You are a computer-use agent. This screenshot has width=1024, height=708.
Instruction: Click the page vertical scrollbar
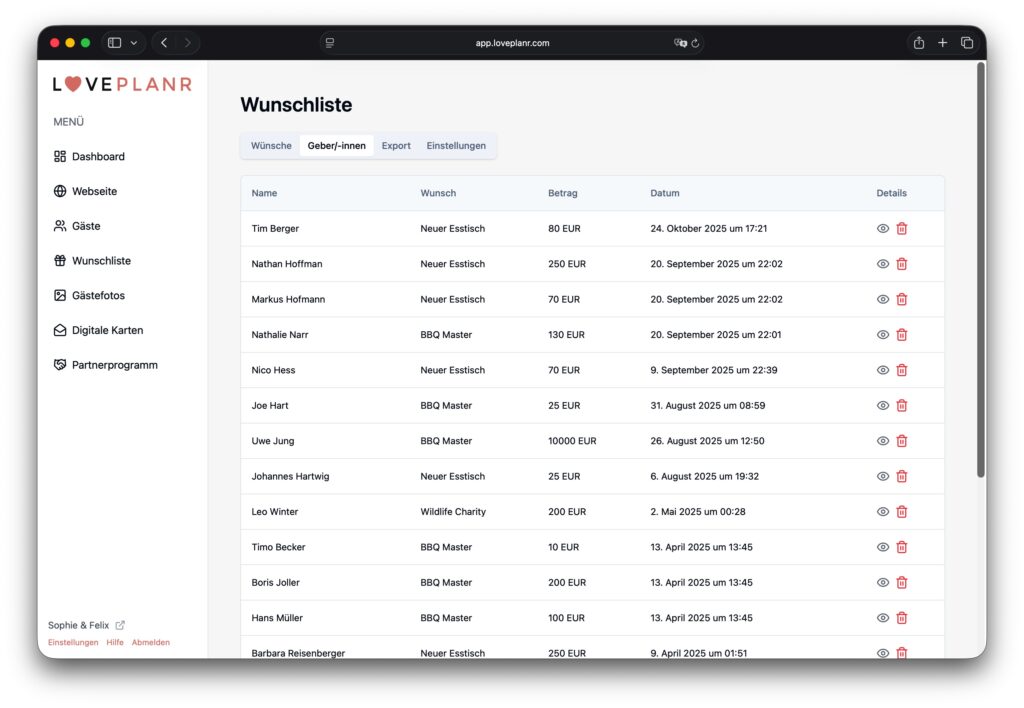(980, 270)
